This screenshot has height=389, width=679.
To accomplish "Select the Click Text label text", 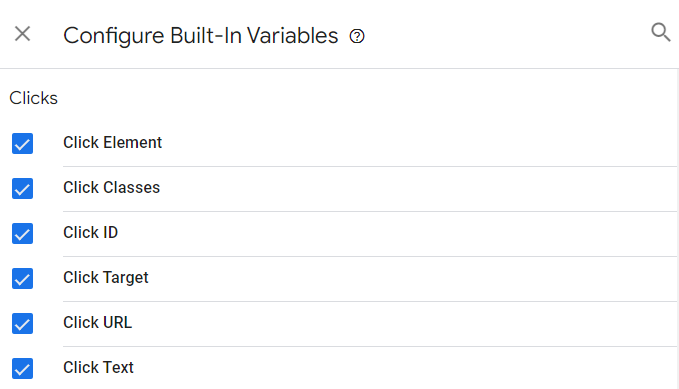I will (98, 368).
